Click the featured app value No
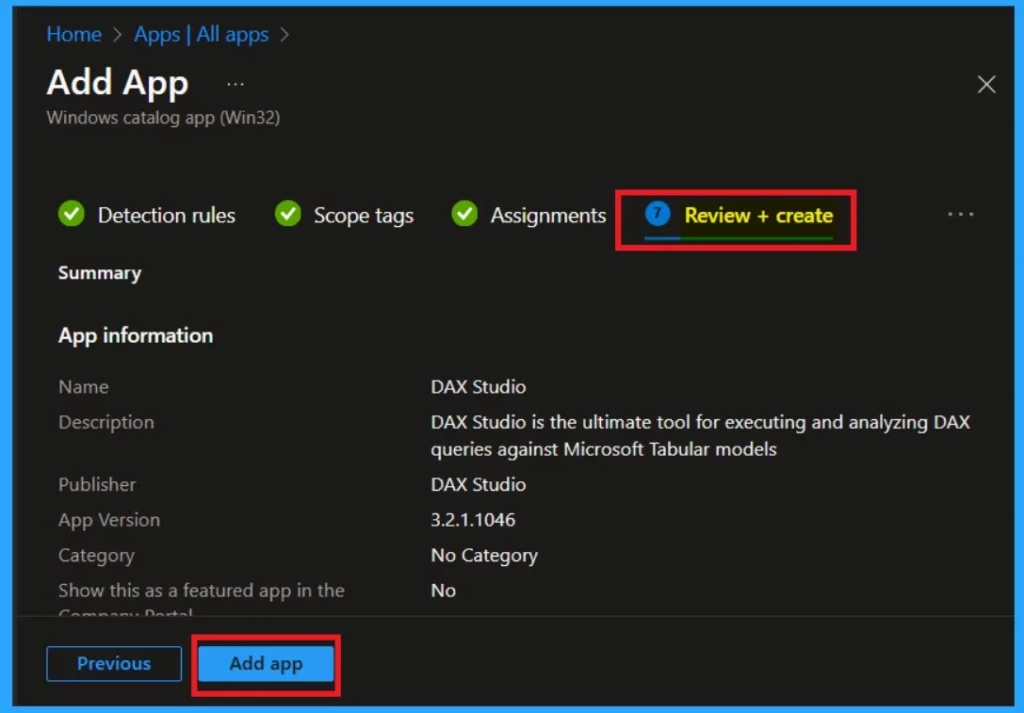The height and width of the screenshot is (713, 1024). click(443, 591)
